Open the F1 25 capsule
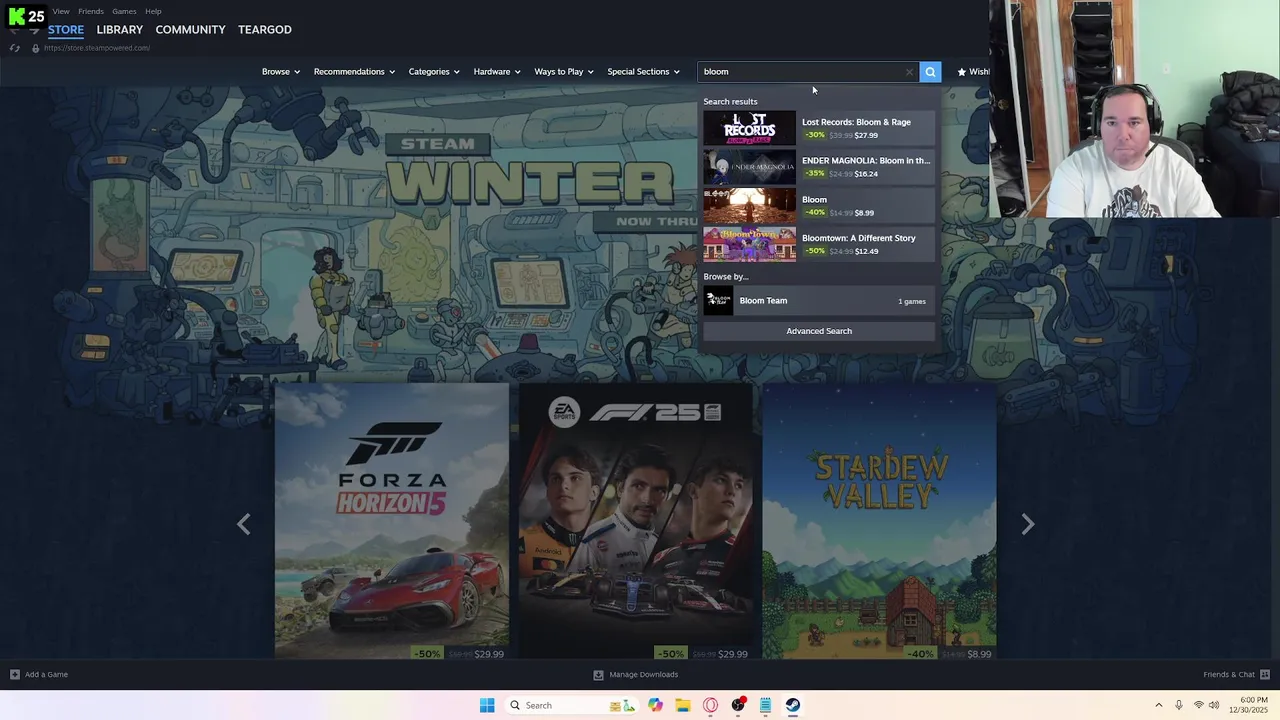The image size is (1280, 720). coord(635,522)
